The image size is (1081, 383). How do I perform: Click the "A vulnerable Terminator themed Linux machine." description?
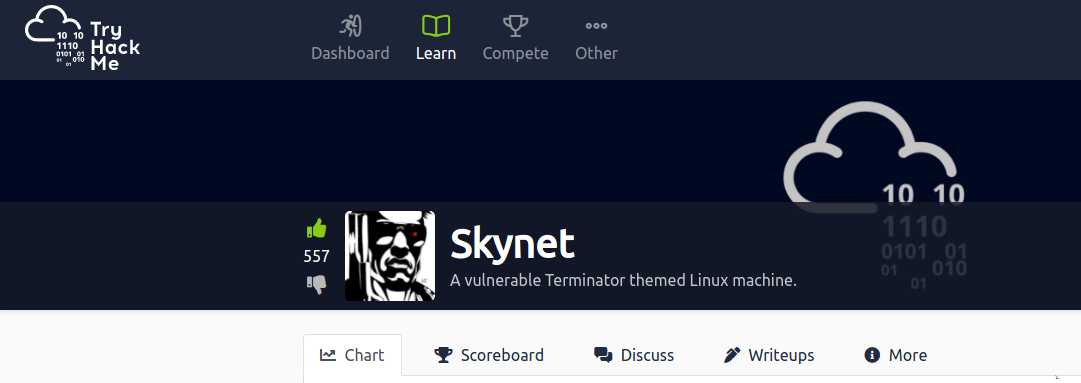[623, 281]
